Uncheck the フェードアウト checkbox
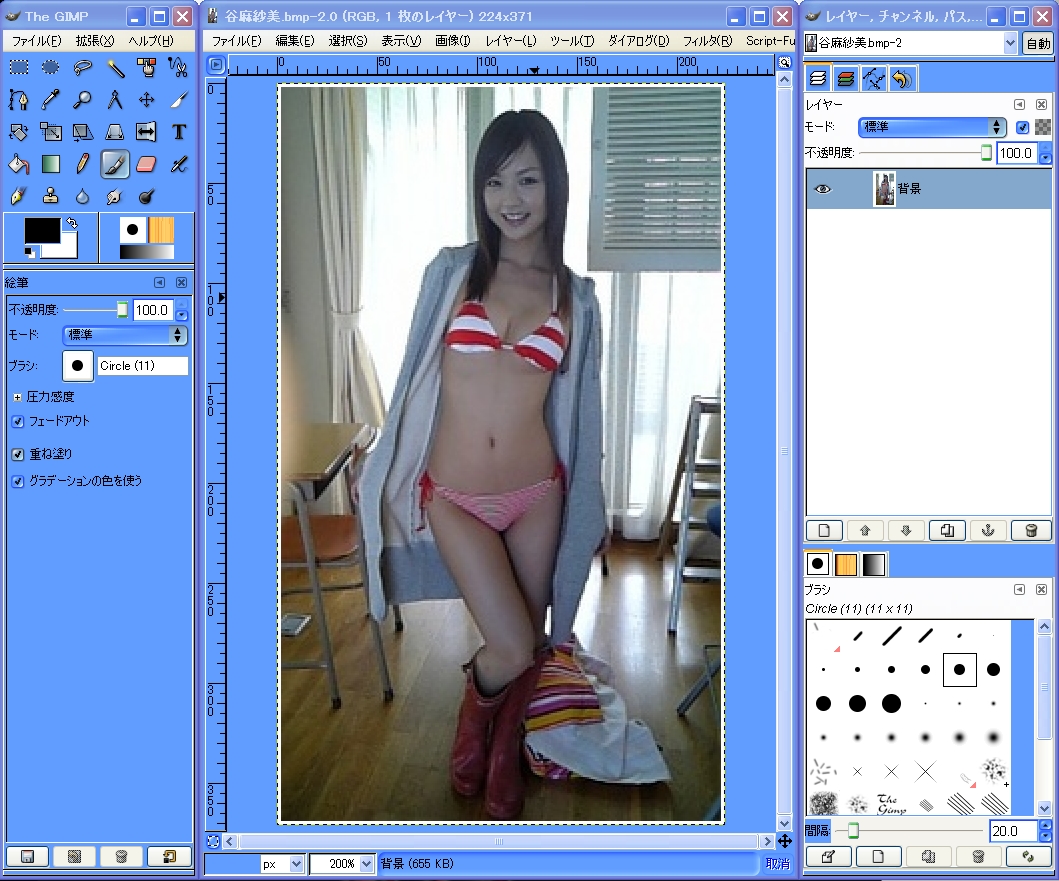 tap(18, 421)
